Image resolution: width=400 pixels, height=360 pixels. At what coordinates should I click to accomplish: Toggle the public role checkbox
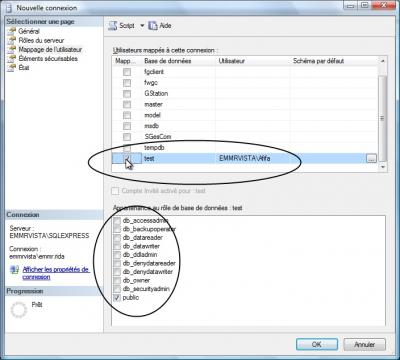point(117,297)
